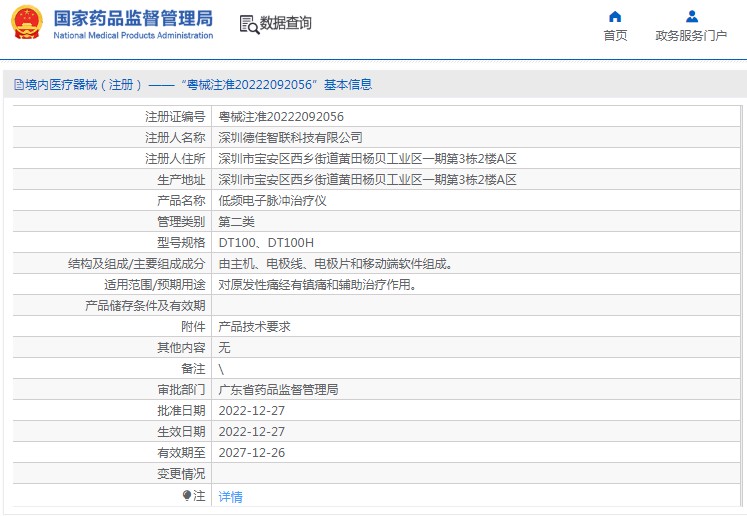Click the 注册人住所 address value
The width and height of the screenshot is (747, 516).
click(x=367, y=159)
